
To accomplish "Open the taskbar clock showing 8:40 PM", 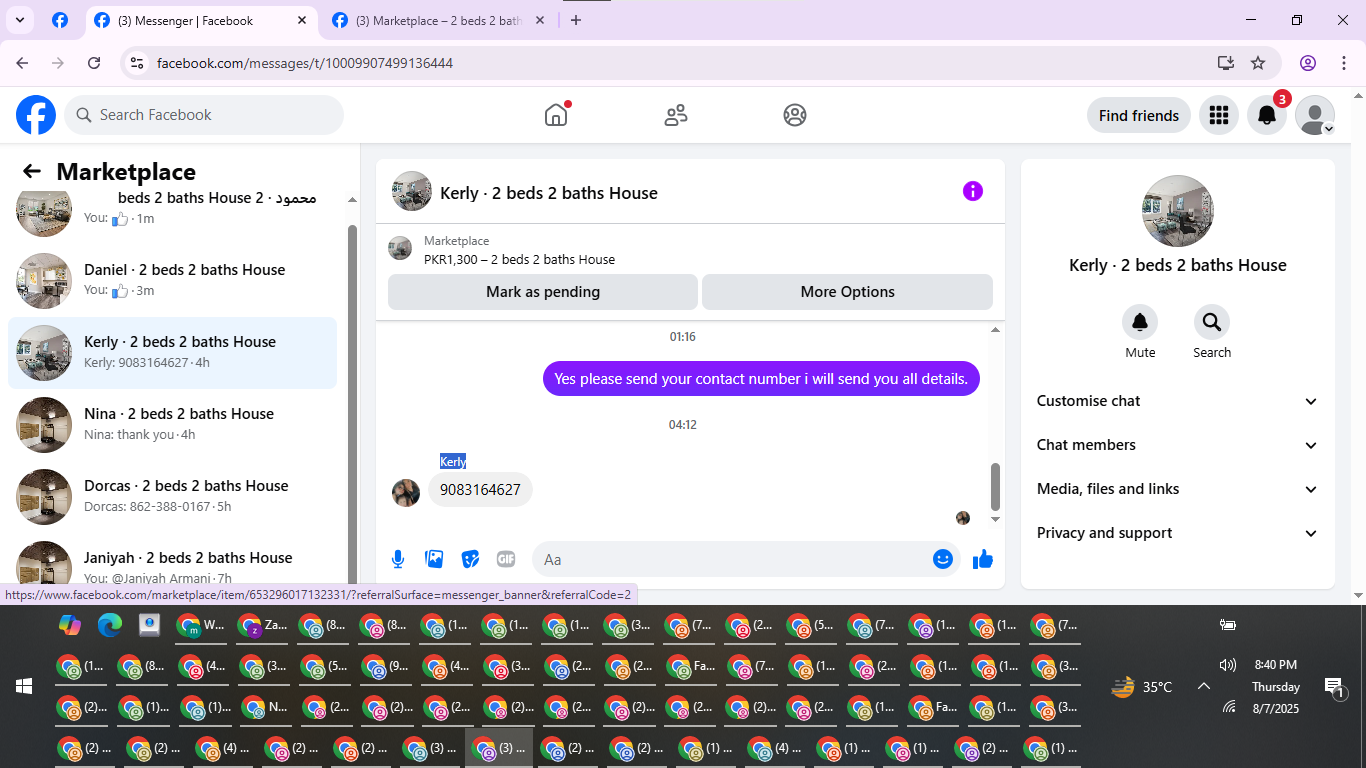I will tap(1276, 686).
